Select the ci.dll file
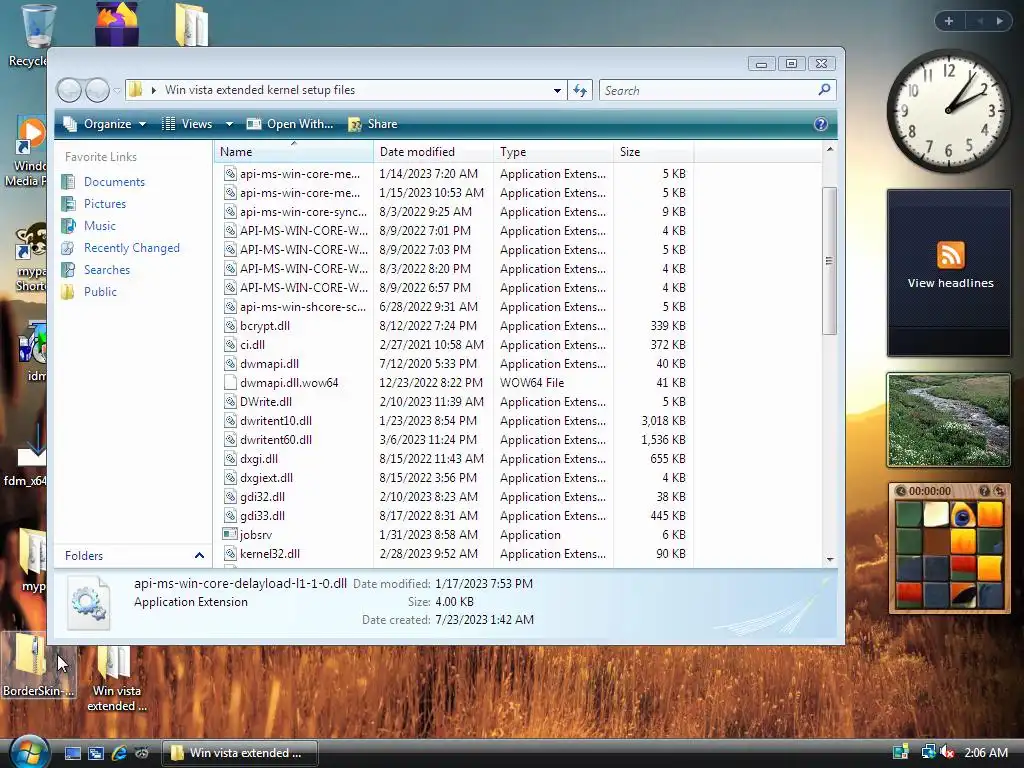 252,345
